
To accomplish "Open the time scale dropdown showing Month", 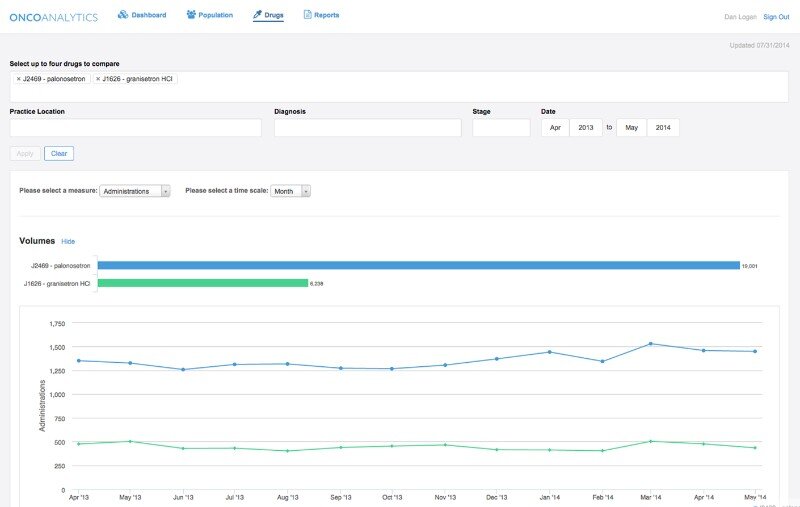I will coord(291,191).
